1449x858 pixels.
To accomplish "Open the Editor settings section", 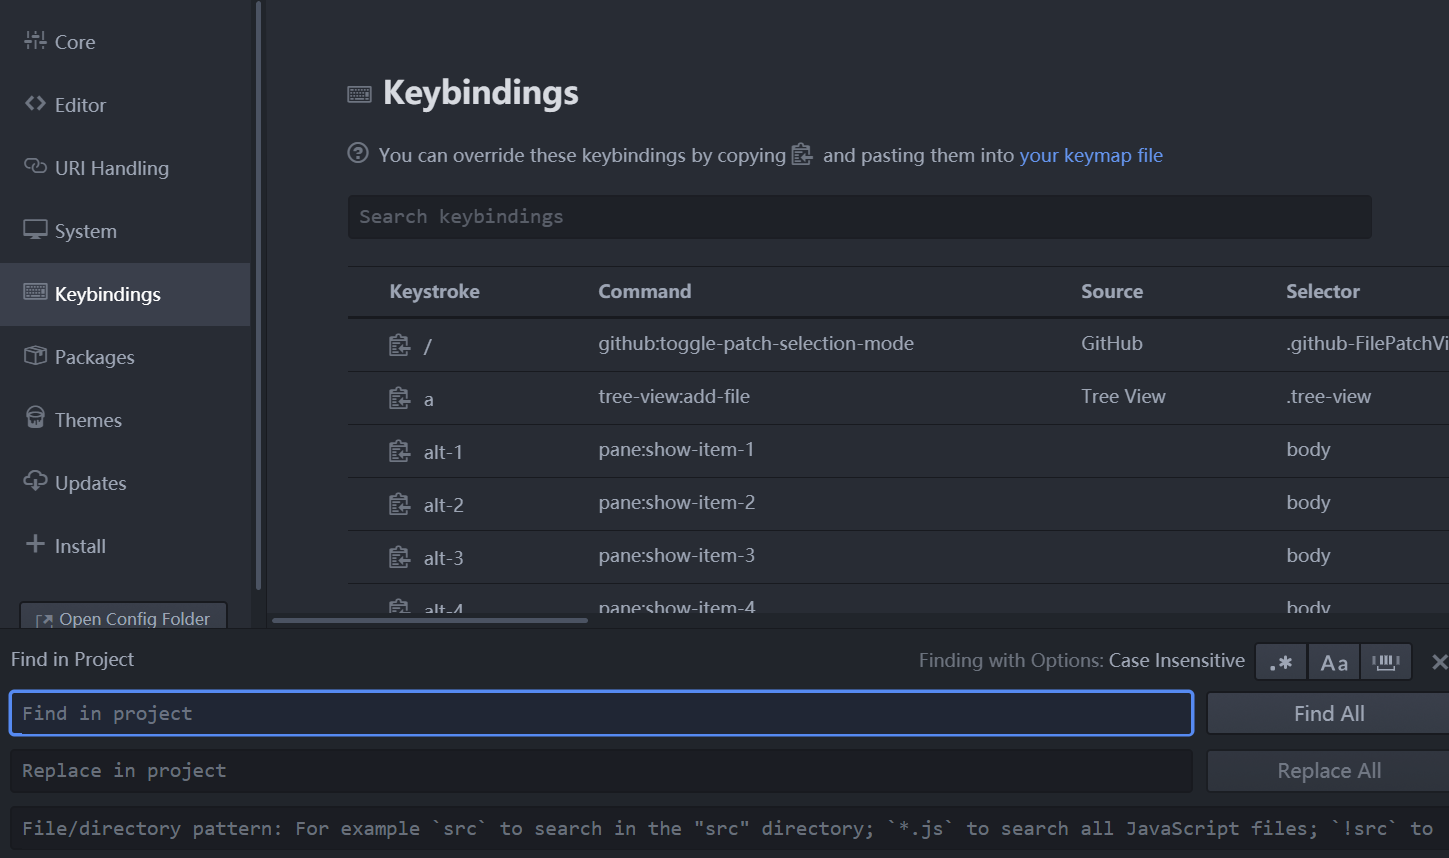I will click(x=80, y=104).
